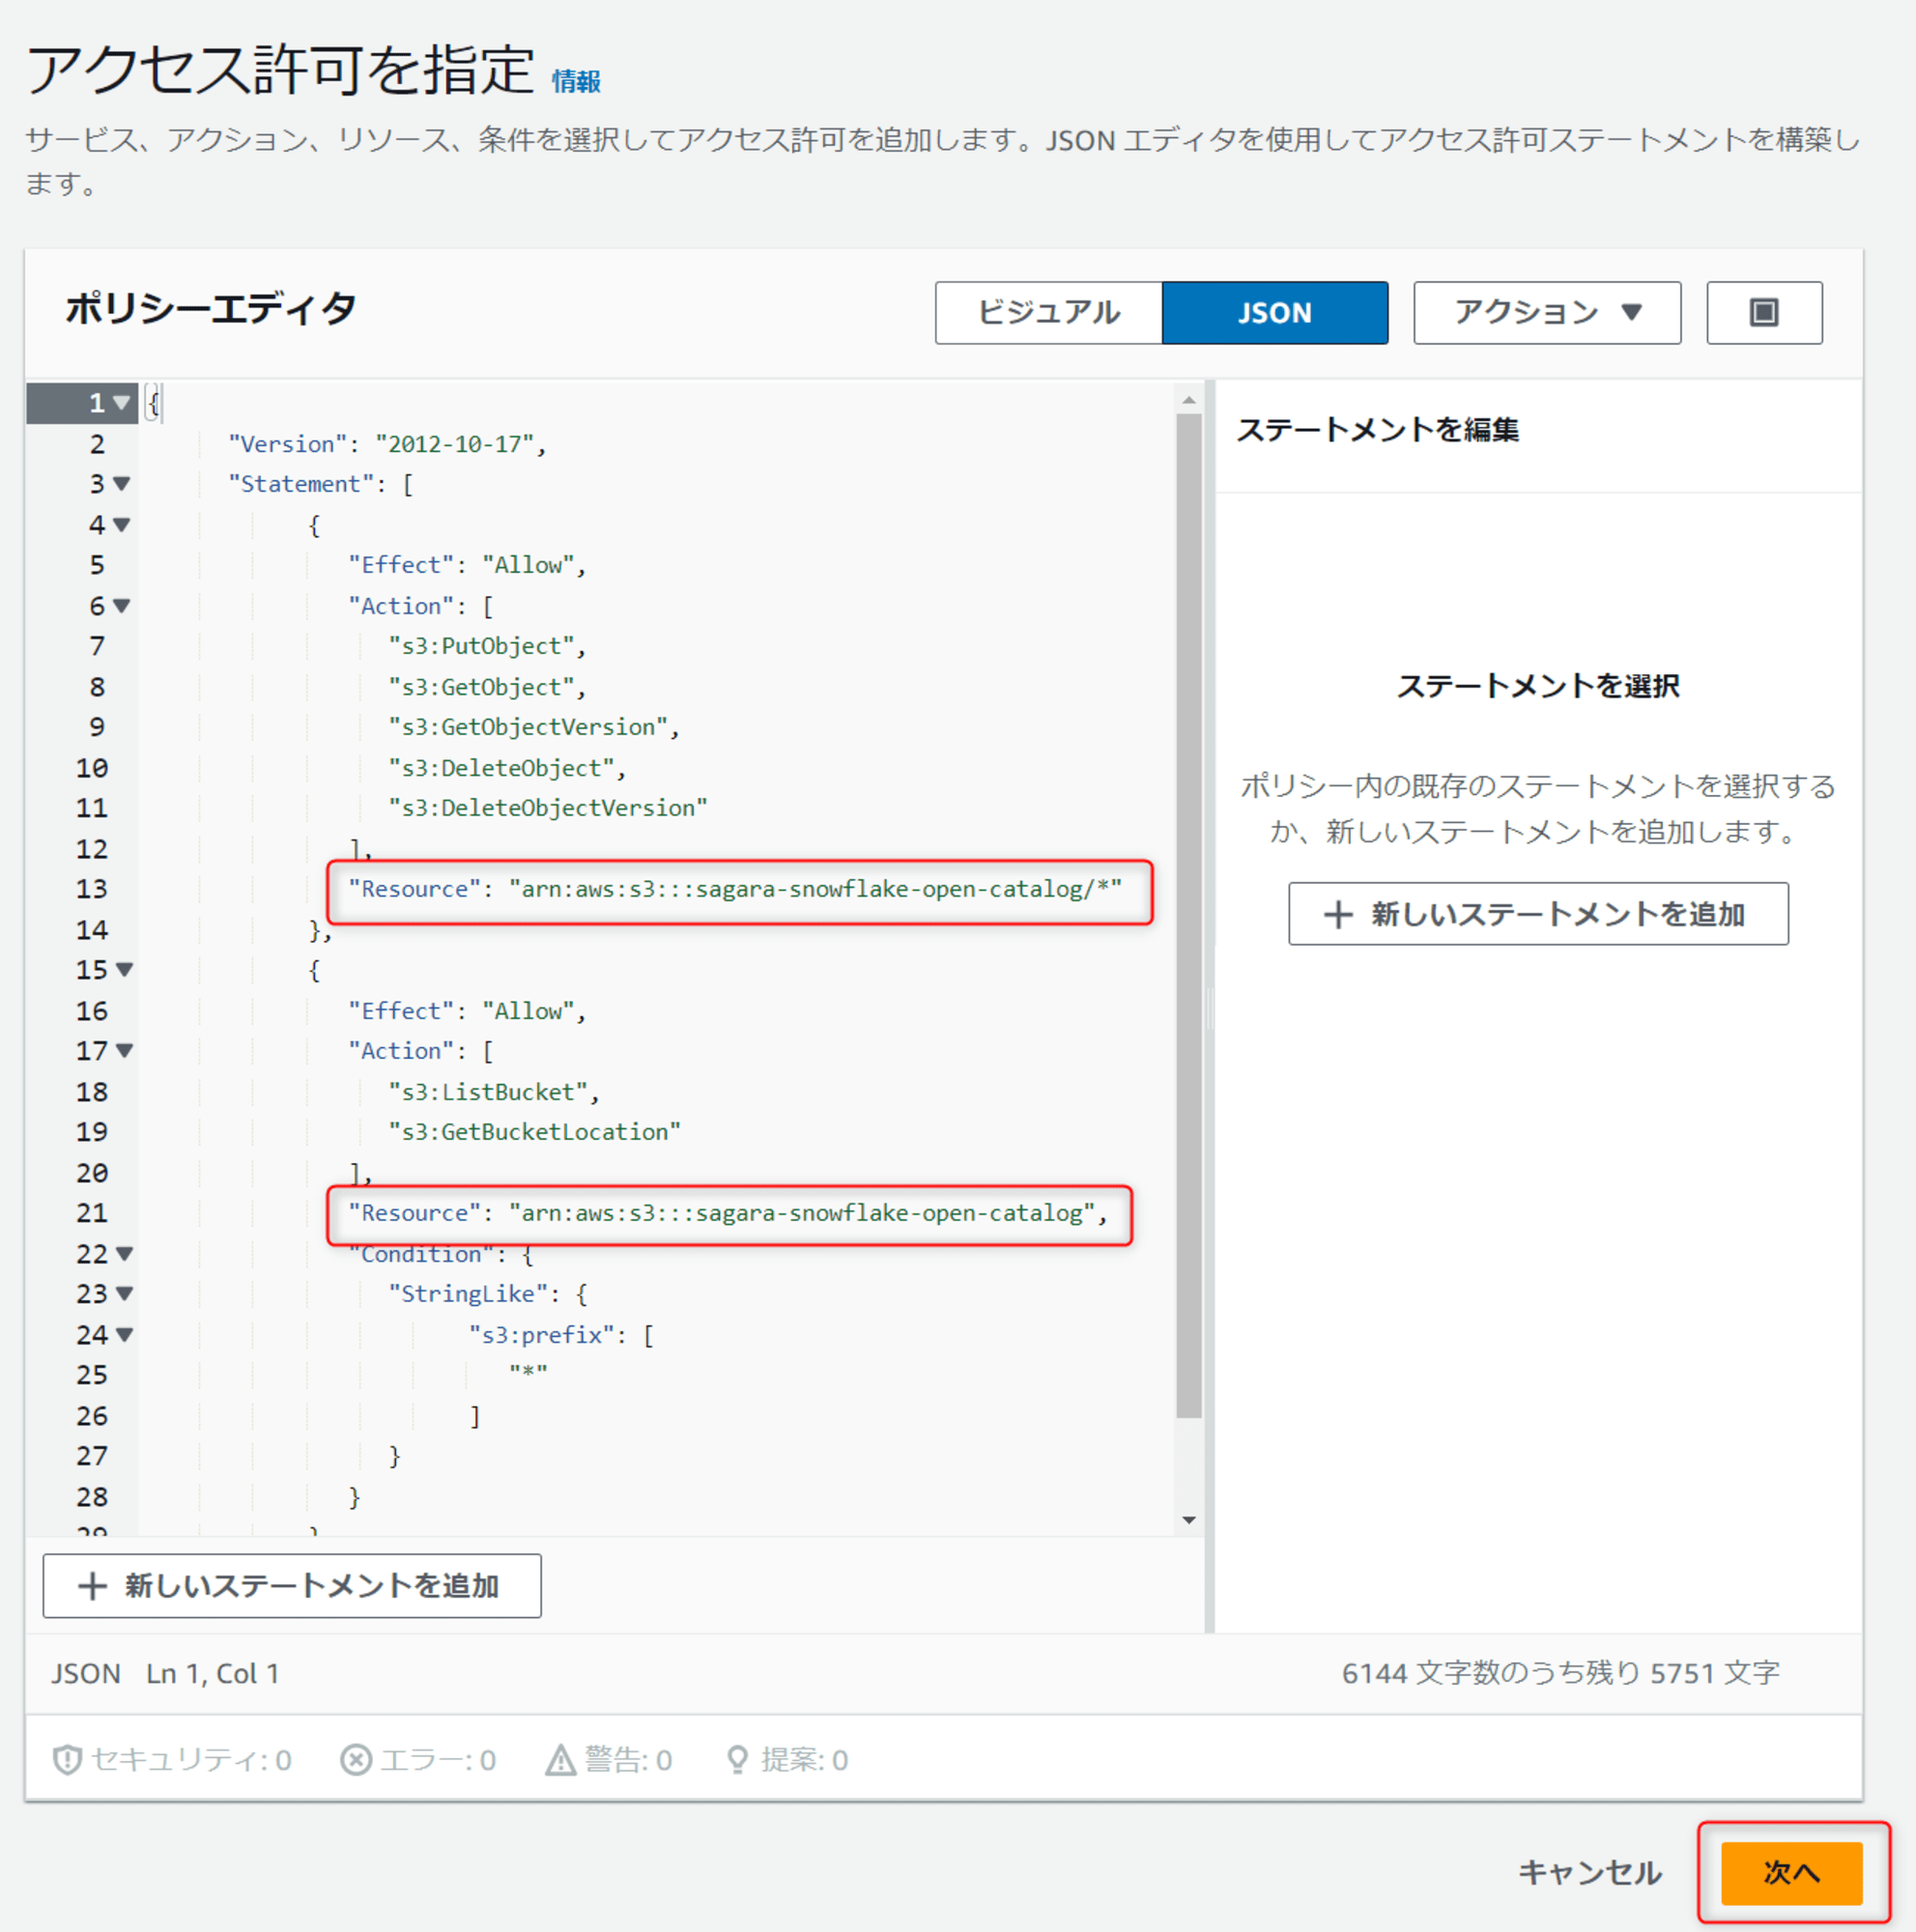Click the editor scrollbar up arrow
This screenshot has height=1932, width=1916.
pos(1189,400)
